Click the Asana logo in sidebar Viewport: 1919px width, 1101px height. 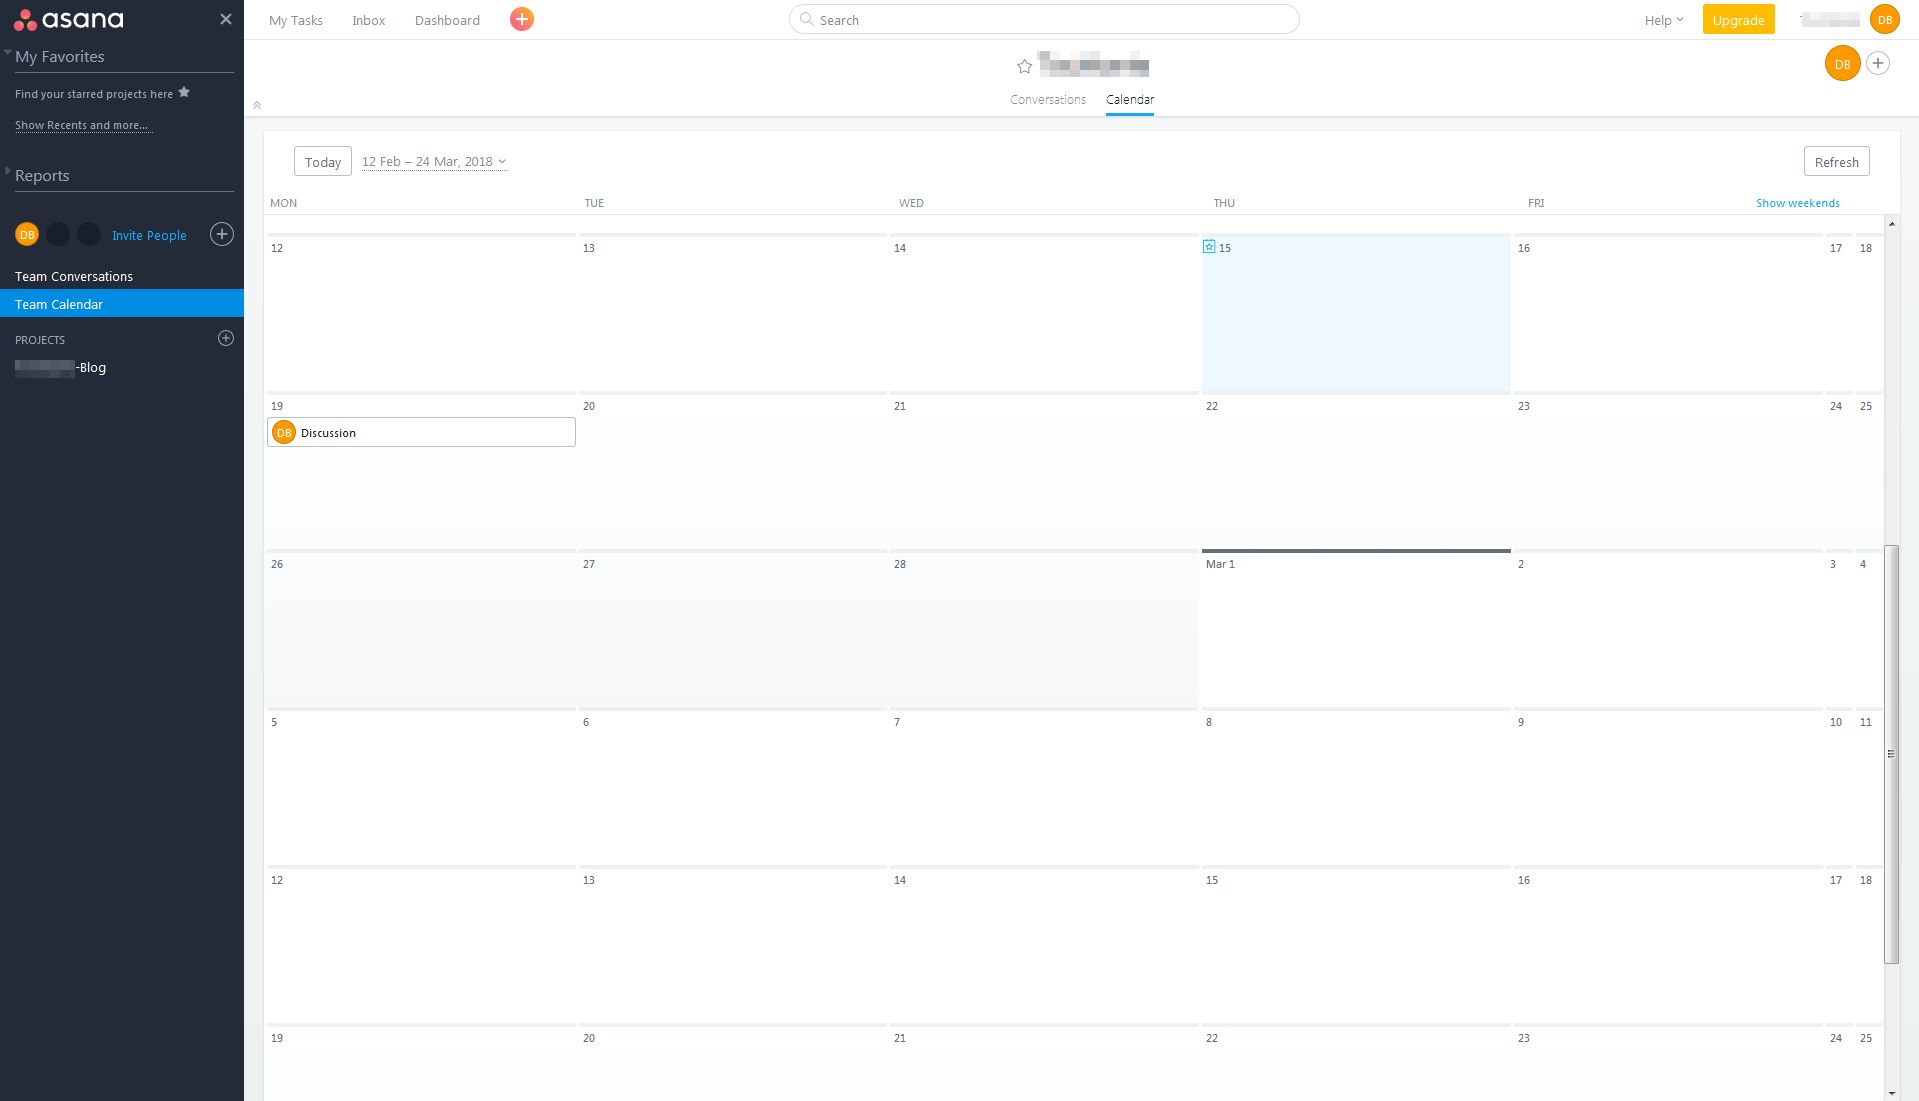pyautogui.click(x=69, y=19)
